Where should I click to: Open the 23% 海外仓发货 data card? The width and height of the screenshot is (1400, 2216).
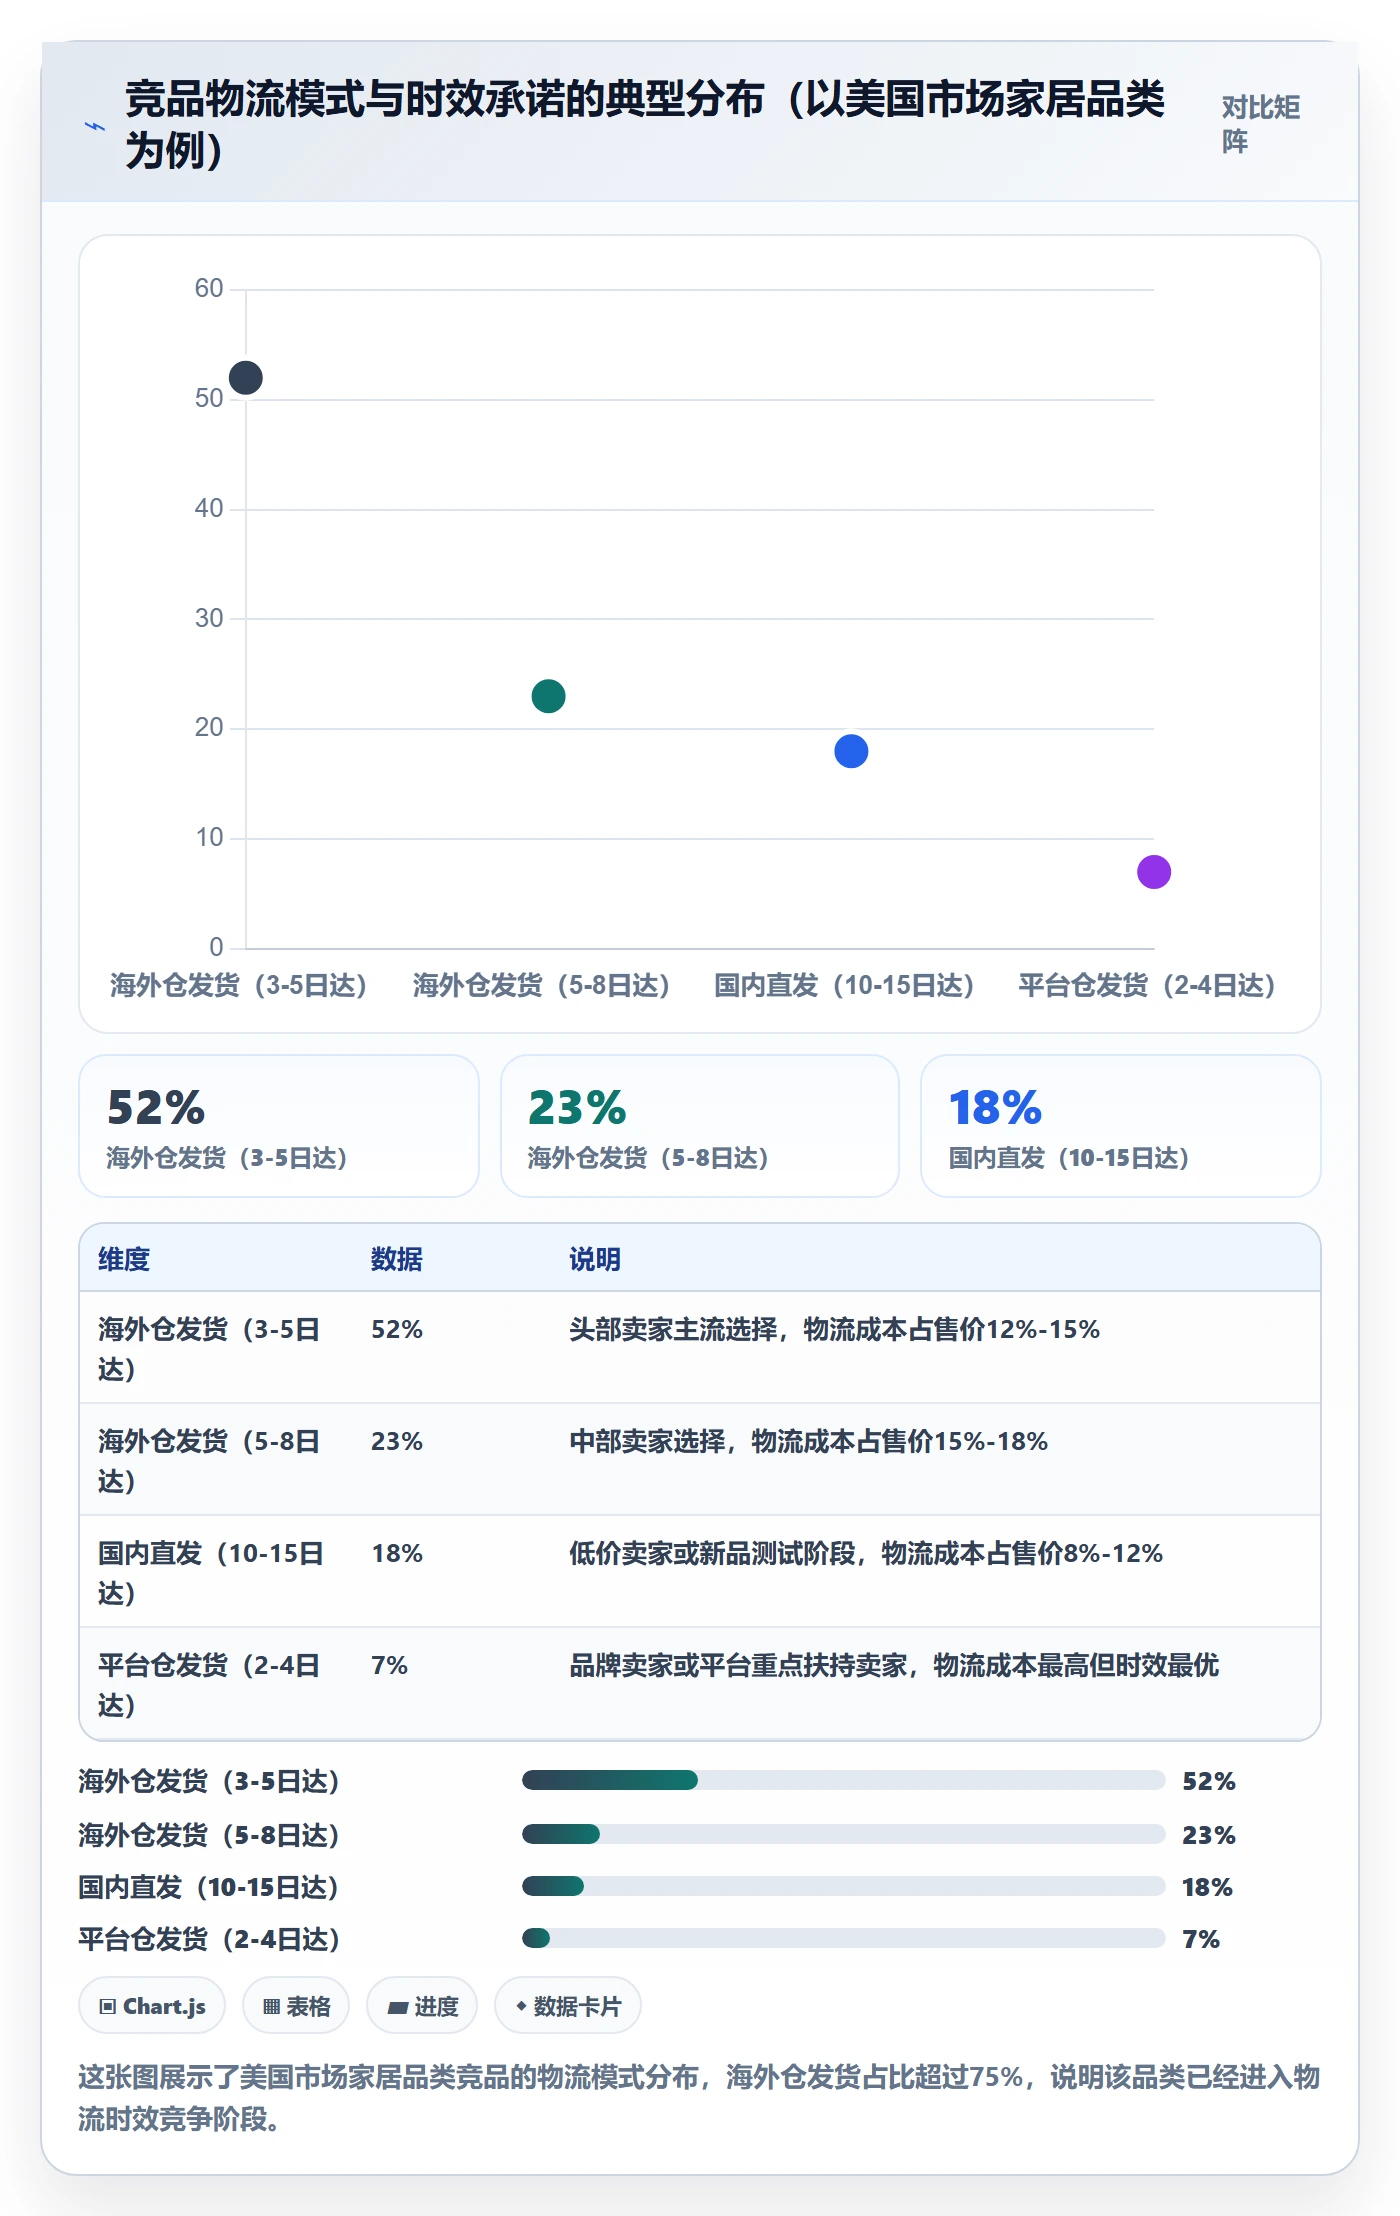tap(700, 1126)
